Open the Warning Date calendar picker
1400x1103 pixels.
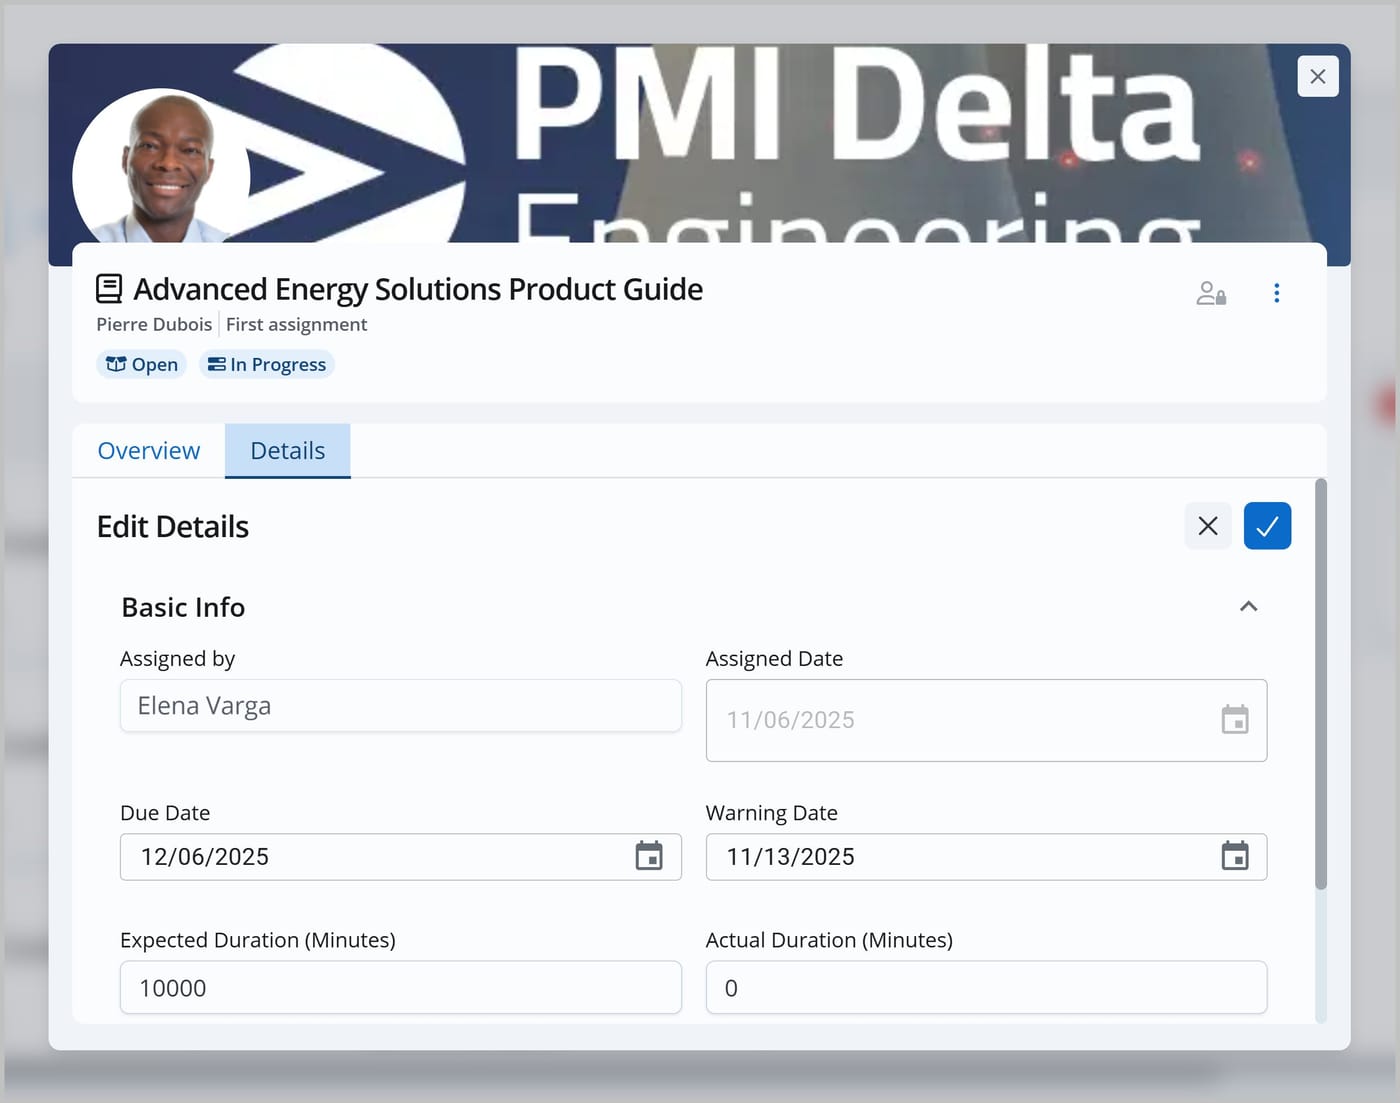click(1235, 856)
